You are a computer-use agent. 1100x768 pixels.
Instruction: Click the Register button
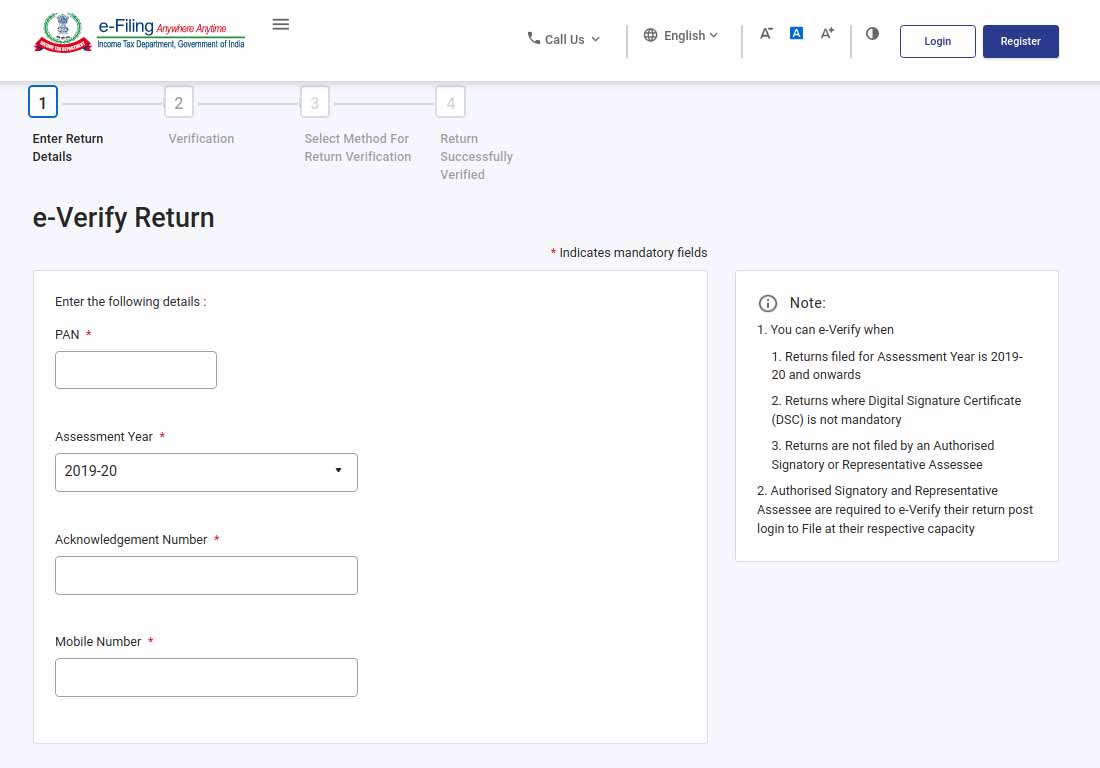(1020, 41)
